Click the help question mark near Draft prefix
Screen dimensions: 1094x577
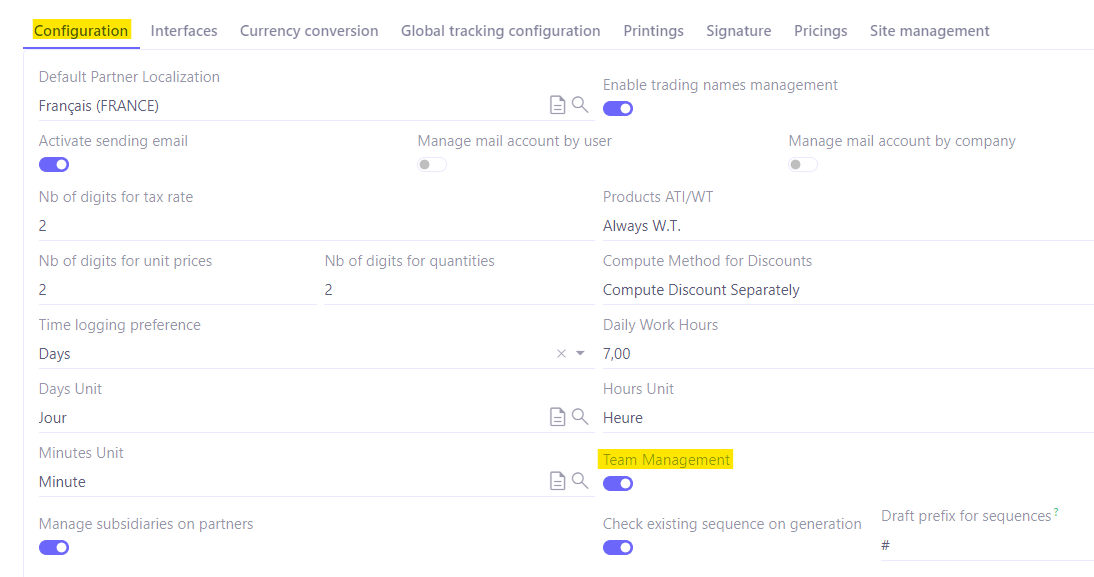(1057, 511)
